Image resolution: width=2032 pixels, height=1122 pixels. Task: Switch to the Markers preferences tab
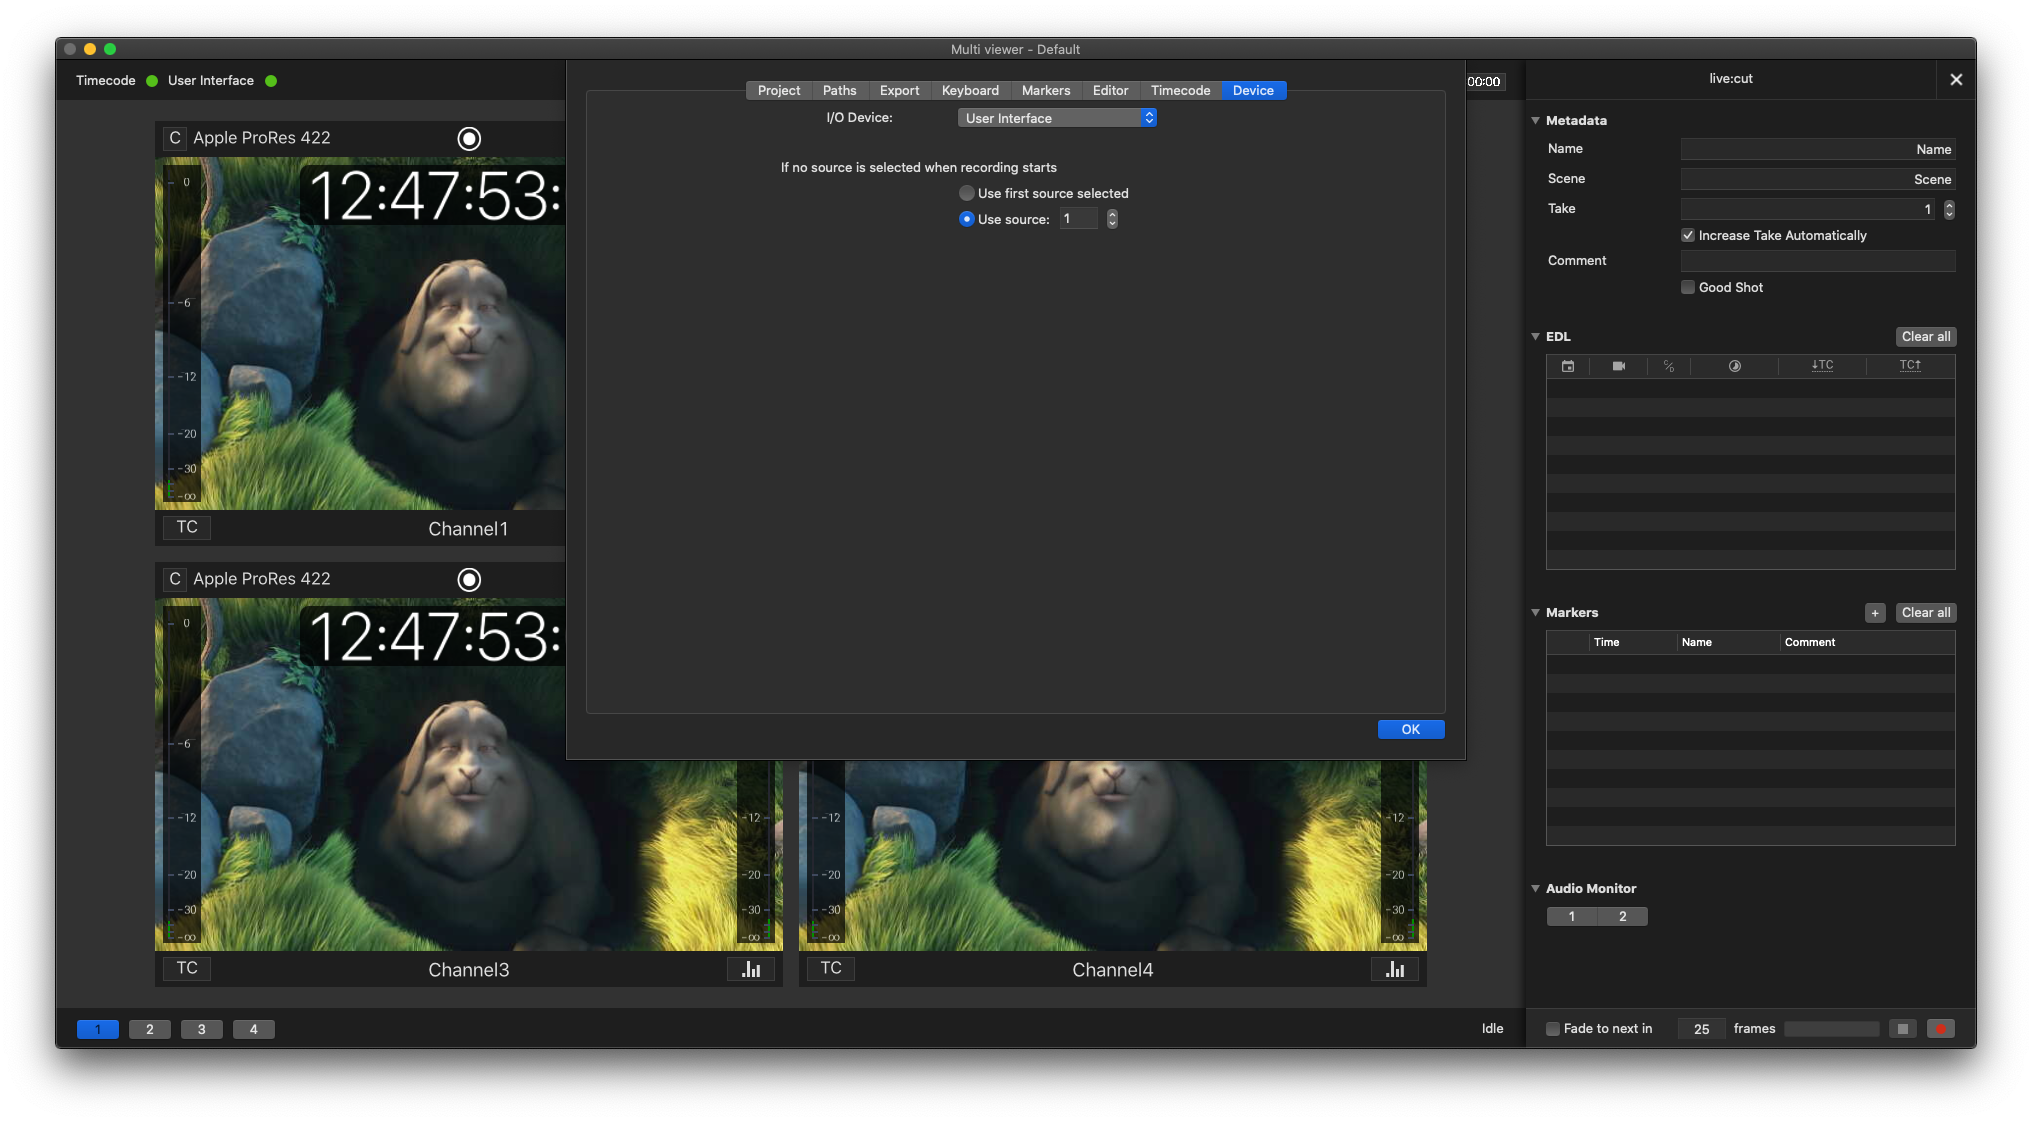(x=1046, y=91)
